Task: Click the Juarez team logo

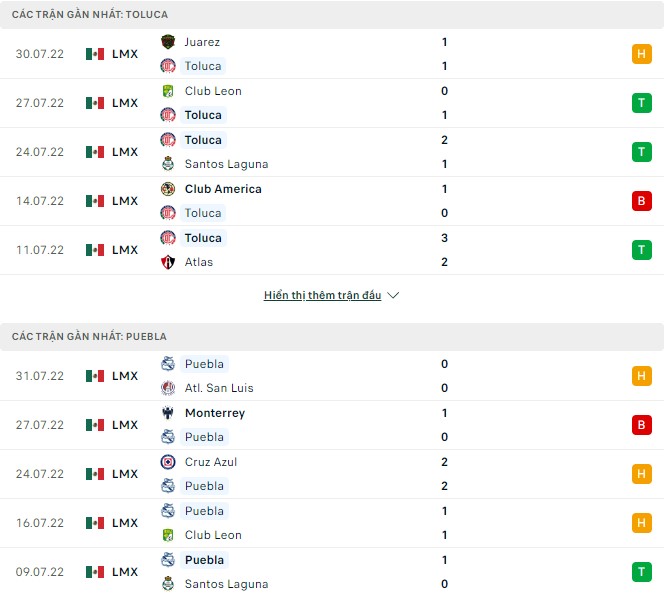Action: [x=168, y=42]
